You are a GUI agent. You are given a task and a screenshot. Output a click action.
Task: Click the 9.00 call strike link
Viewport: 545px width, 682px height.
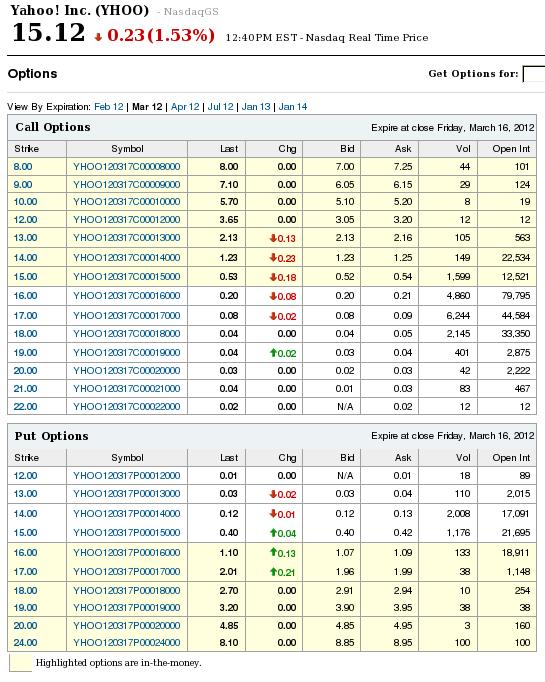(23, 184)
